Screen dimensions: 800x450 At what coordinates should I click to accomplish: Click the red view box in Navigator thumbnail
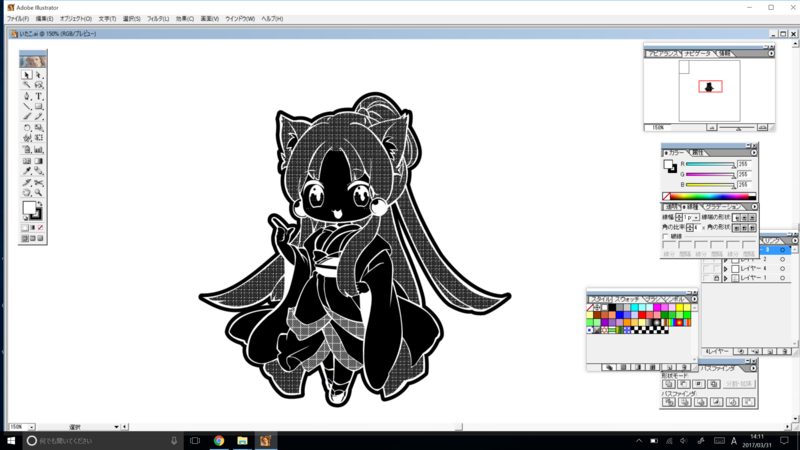pyautogui.click(x=710, y=87)
